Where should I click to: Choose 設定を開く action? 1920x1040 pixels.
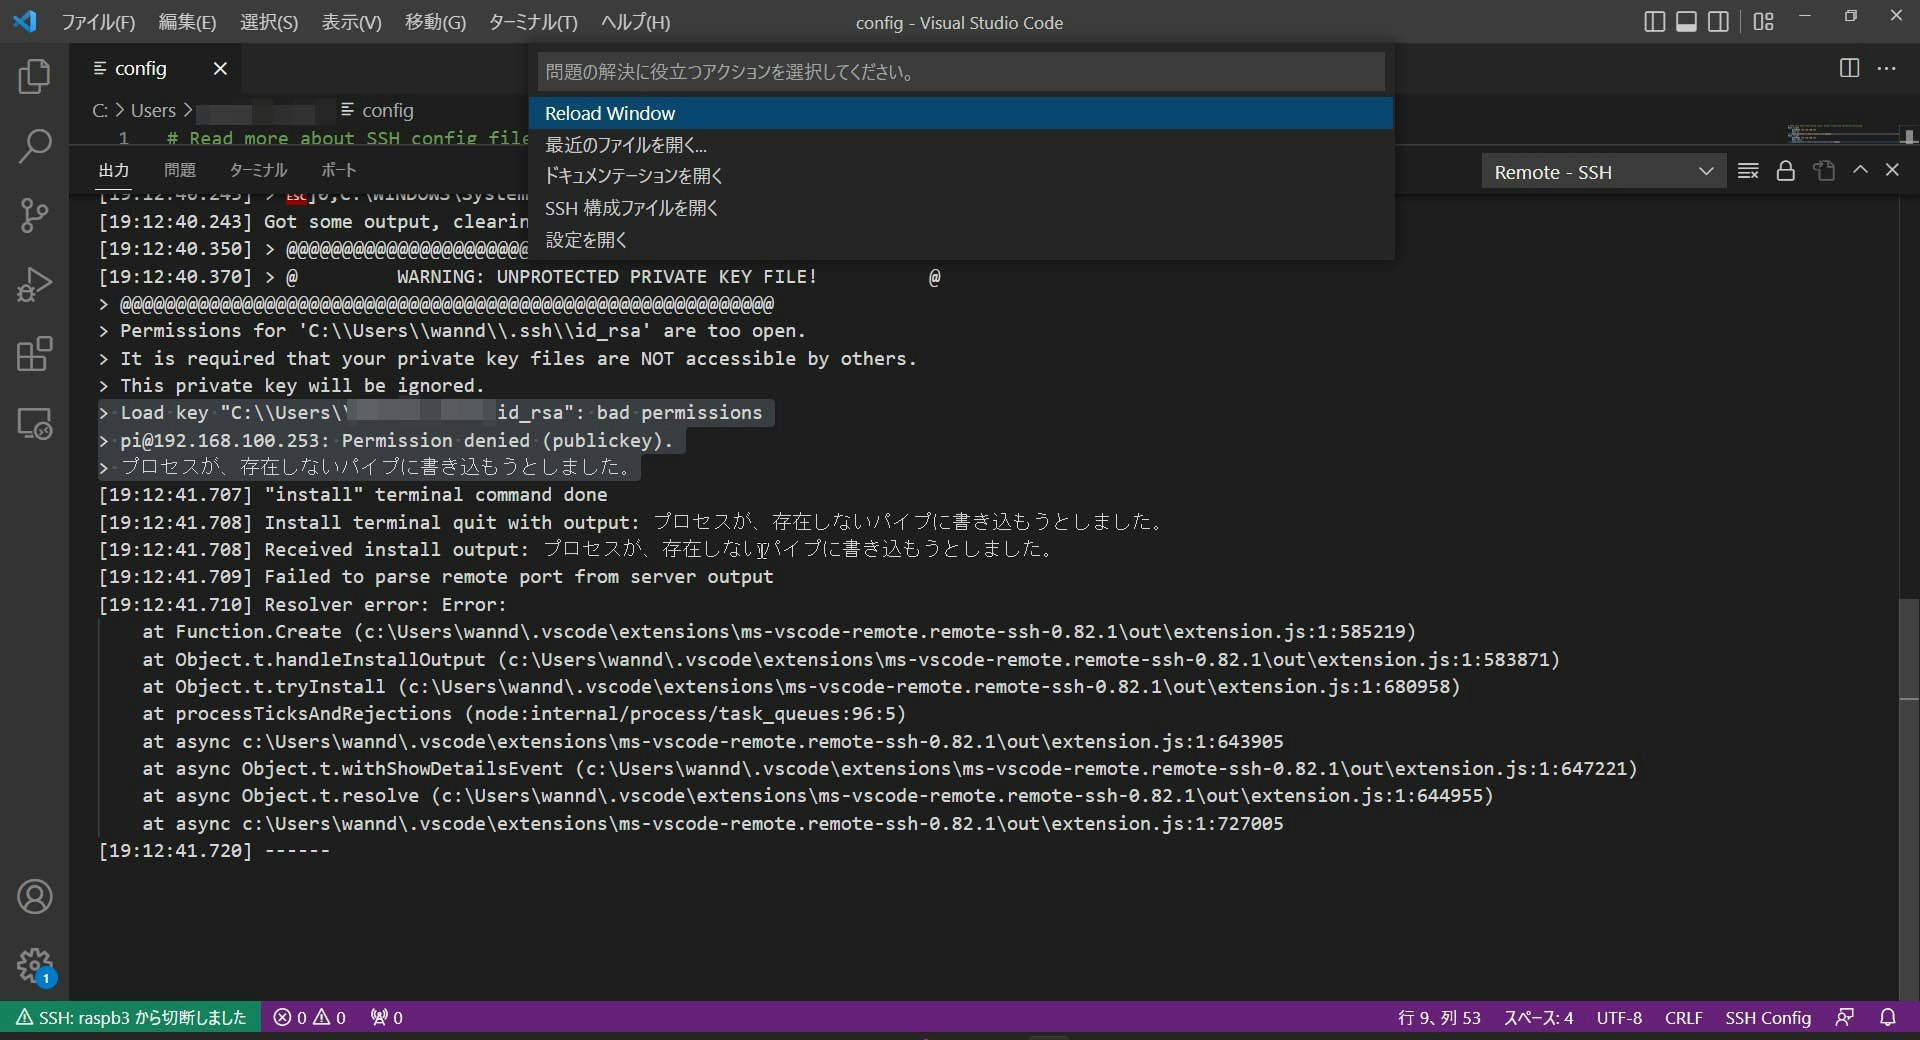point(960,240)
